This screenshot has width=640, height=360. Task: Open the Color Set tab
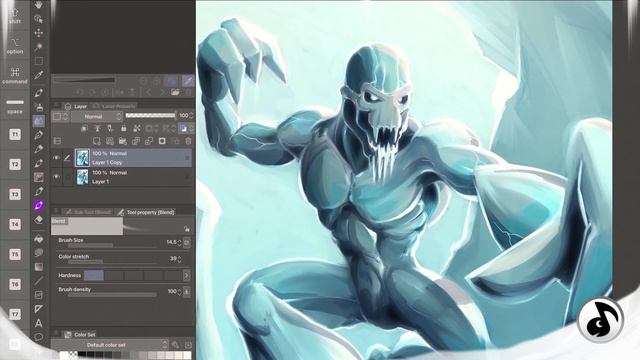[80, 335]
